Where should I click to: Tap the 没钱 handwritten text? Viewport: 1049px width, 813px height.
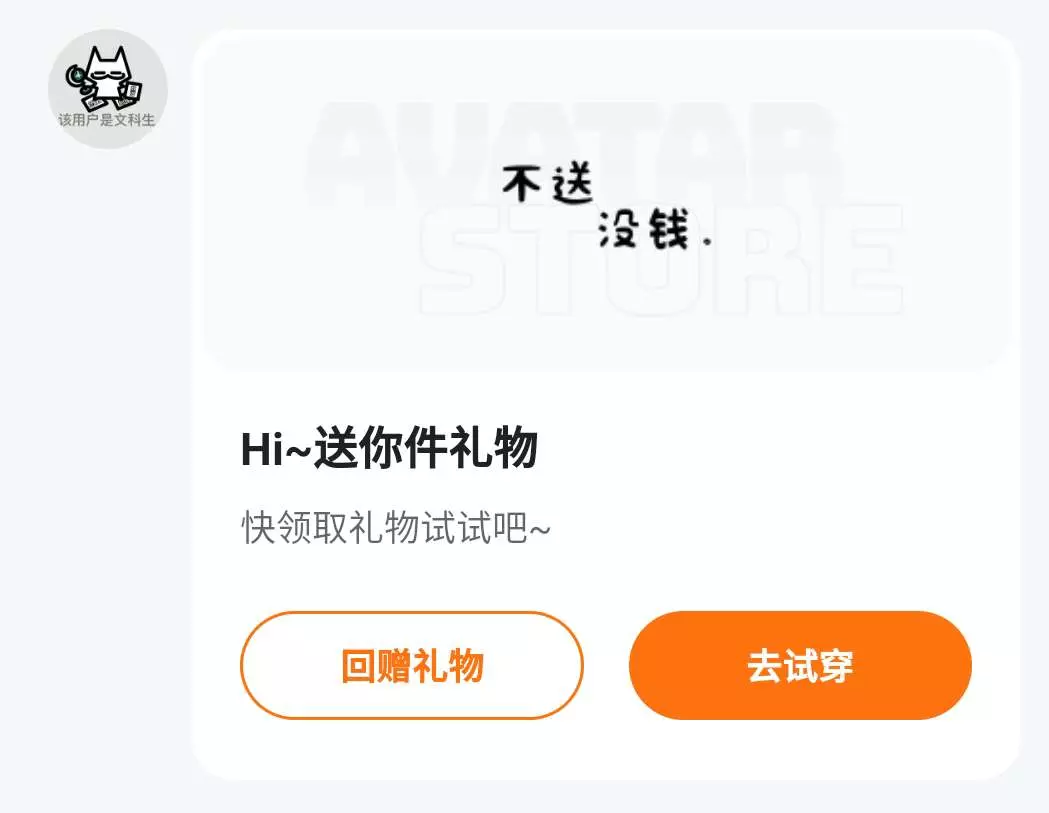click(644, 229)
